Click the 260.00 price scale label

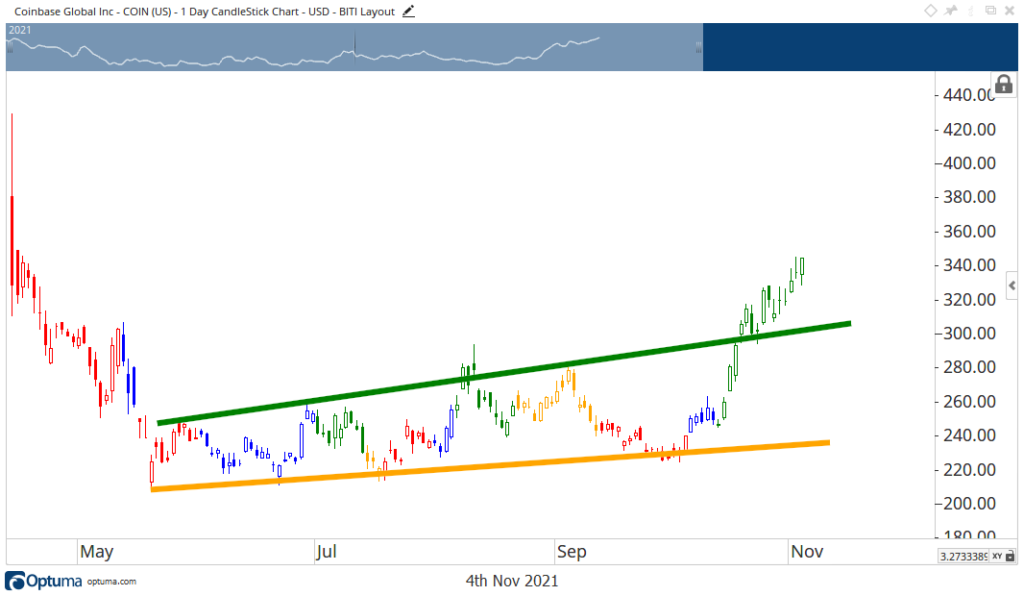[969, 401]
